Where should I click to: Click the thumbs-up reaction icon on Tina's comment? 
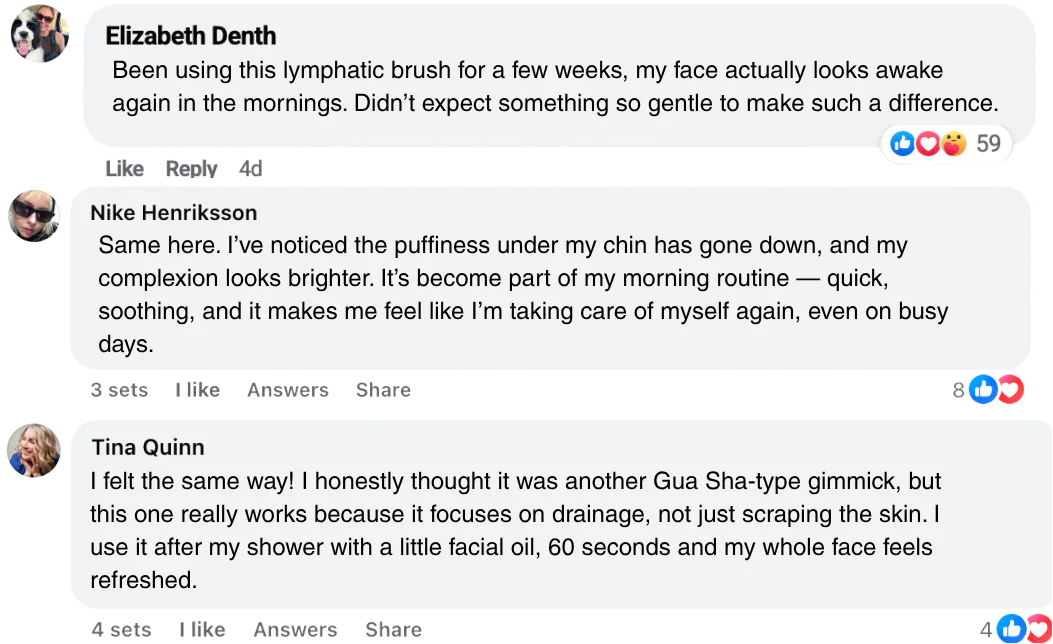tap(1012, 629)
